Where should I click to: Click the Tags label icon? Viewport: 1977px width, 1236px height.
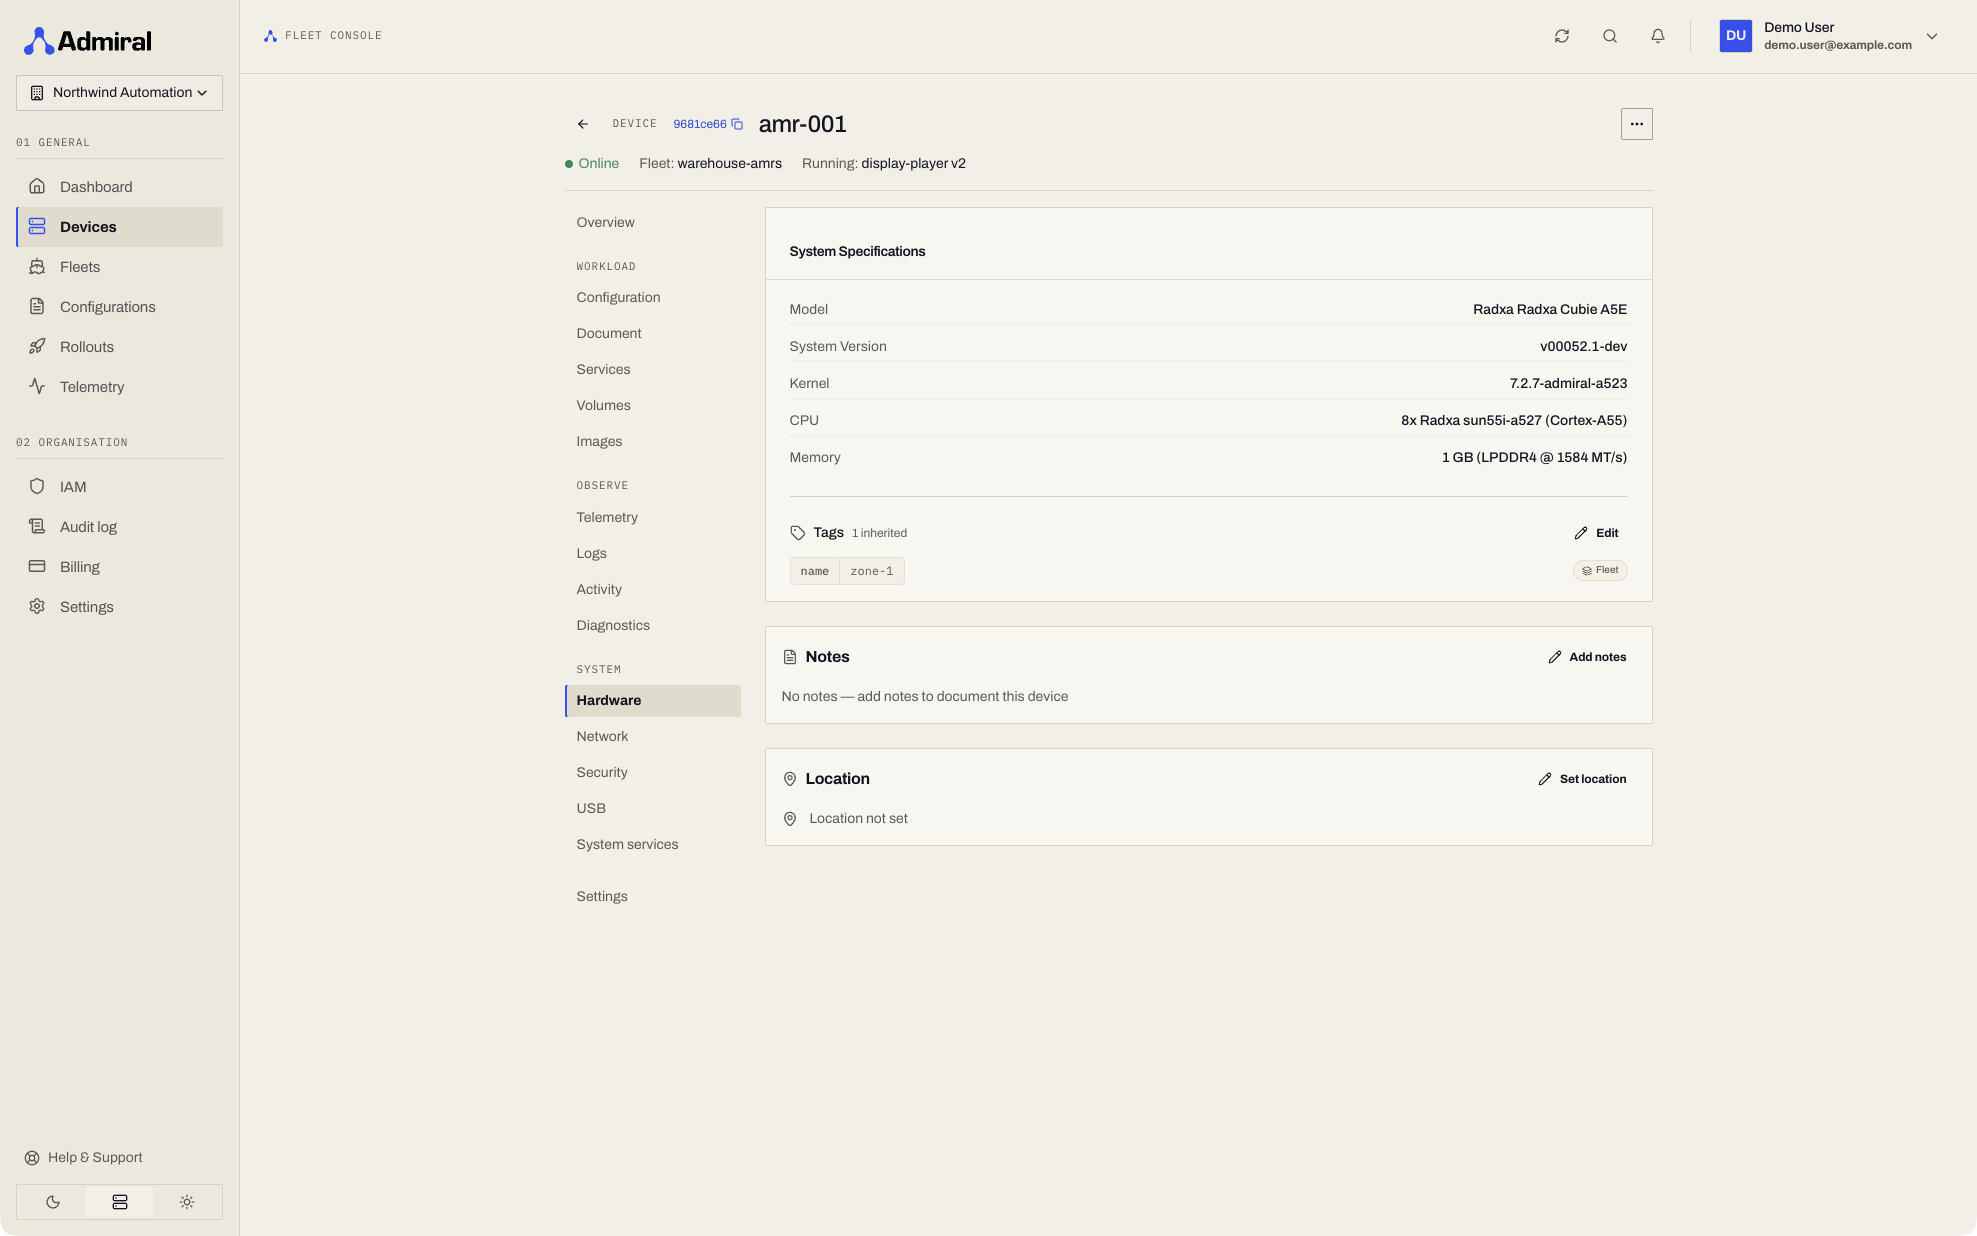click(797, 533)
